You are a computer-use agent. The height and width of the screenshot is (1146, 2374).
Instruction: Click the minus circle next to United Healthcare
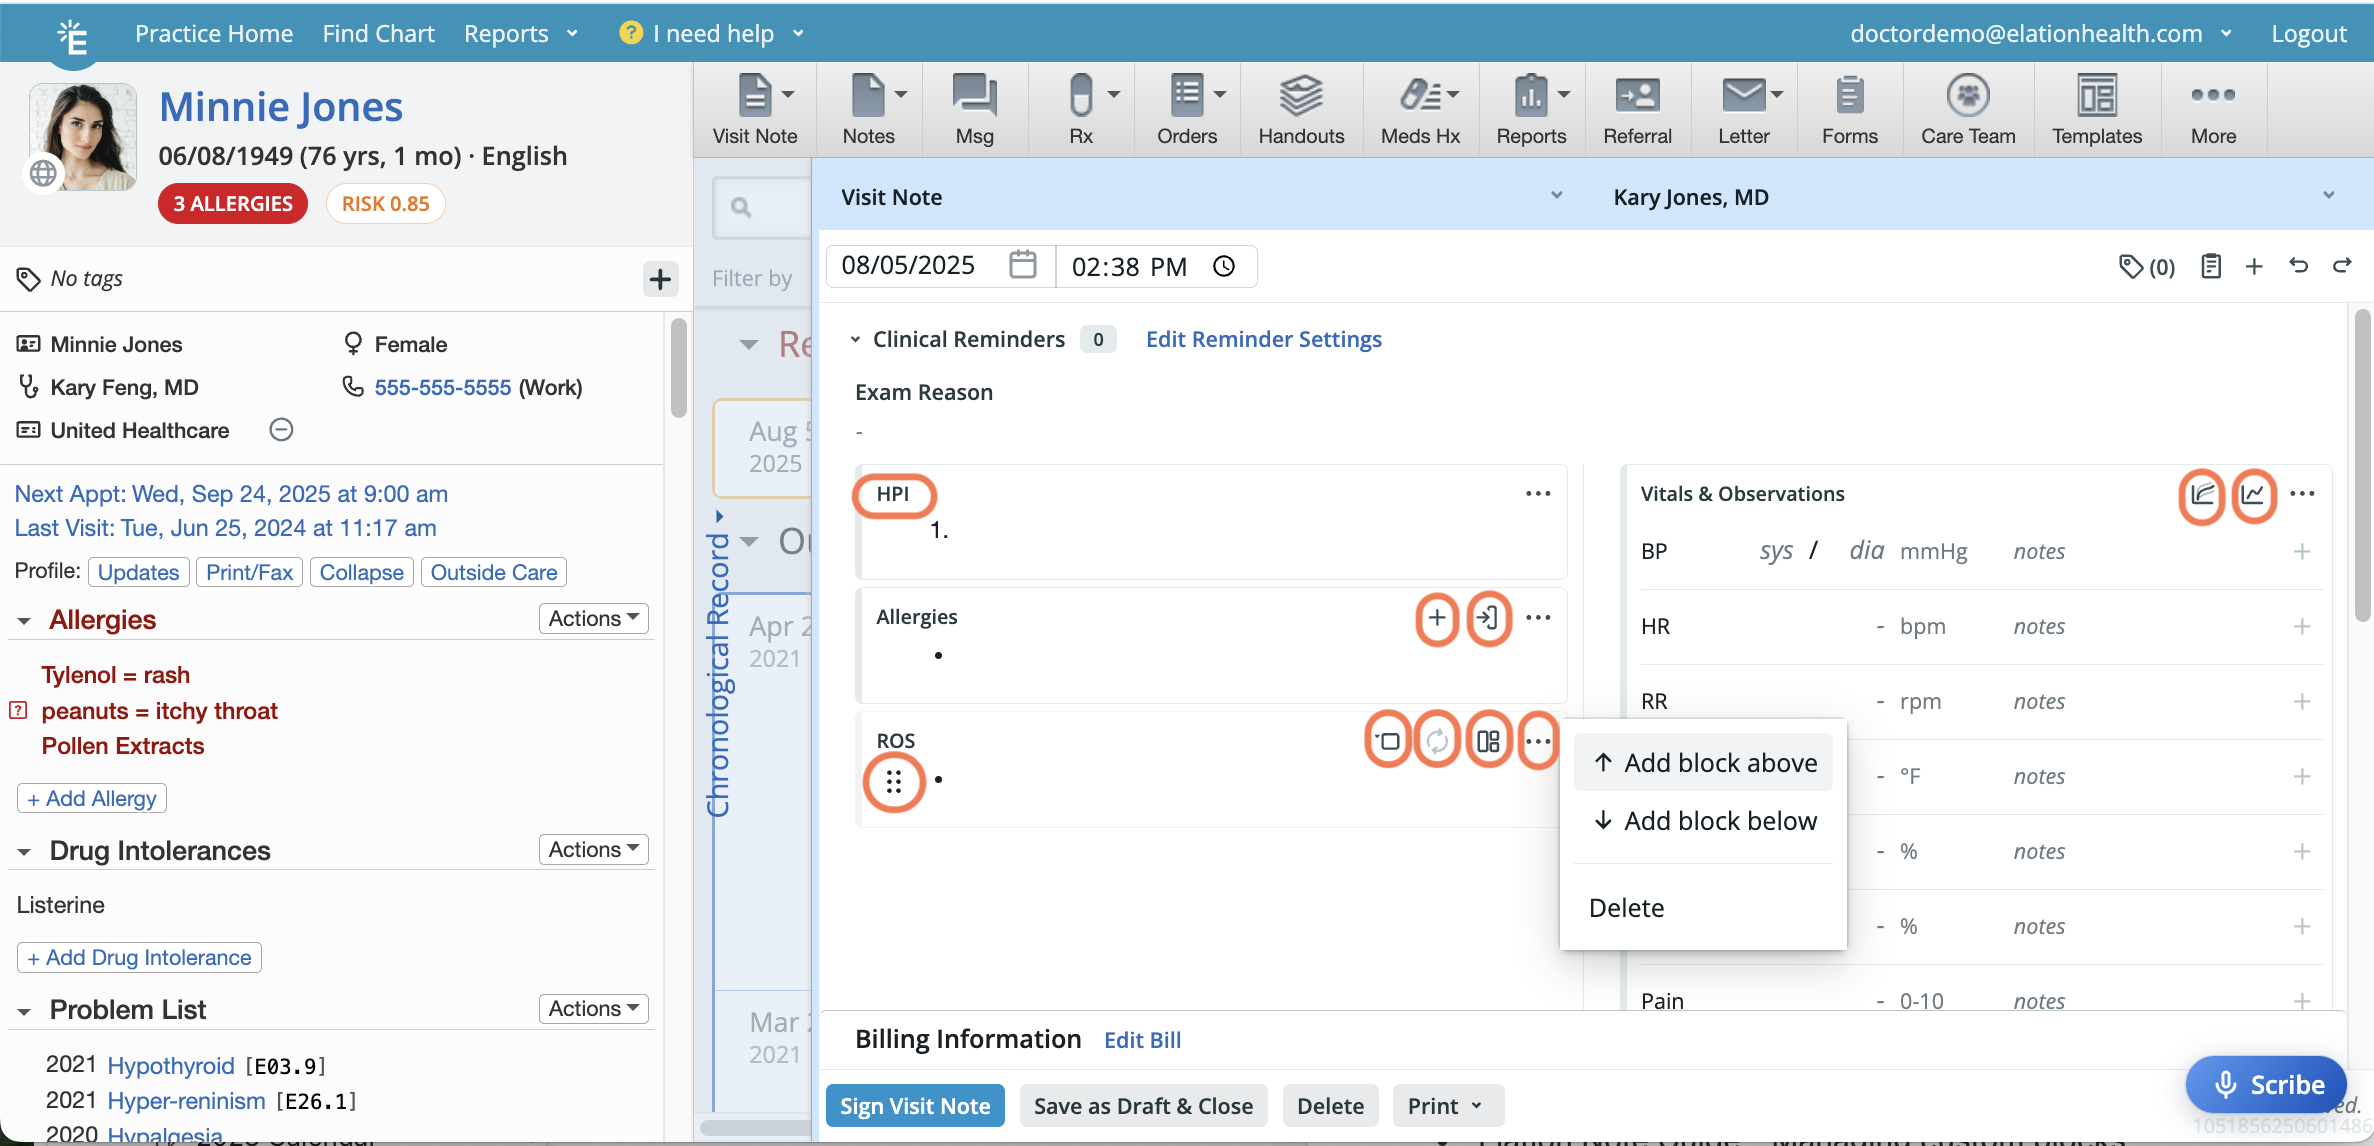(x=281, y=430)
